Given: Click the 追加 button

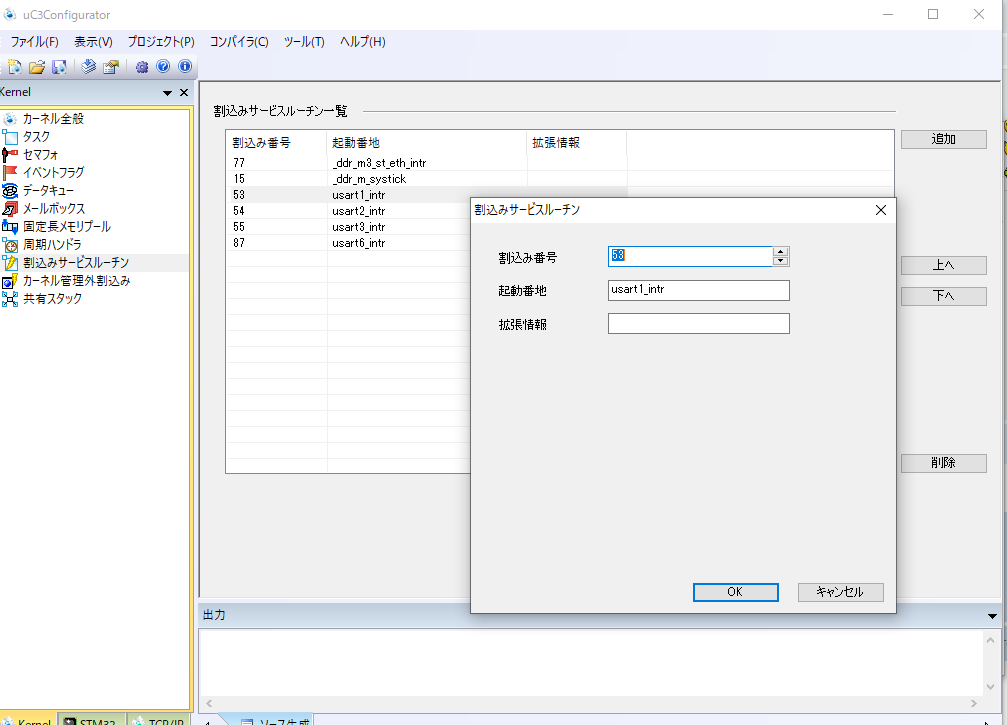Looking at the screenshot, I should (943, 139).
